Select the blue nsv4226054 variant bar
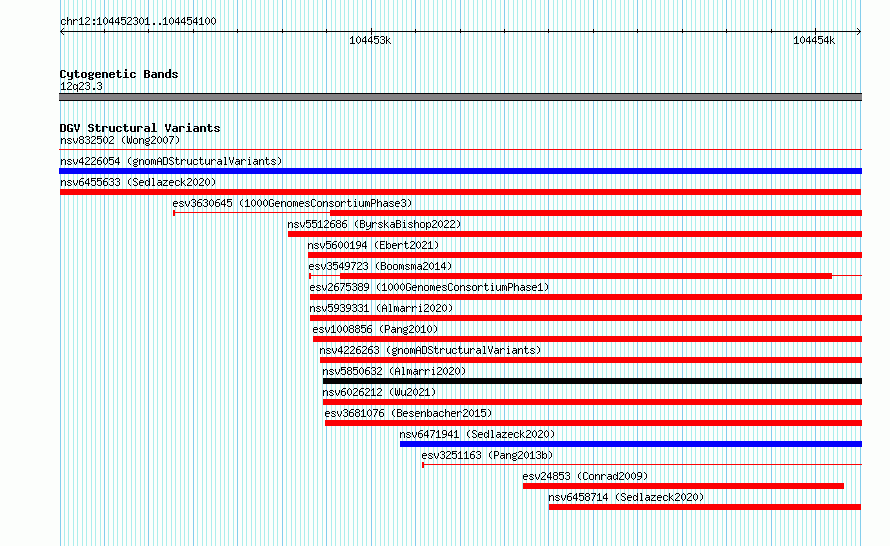Image resolution: width=890 pixels, height=546 pixels. 460,171
